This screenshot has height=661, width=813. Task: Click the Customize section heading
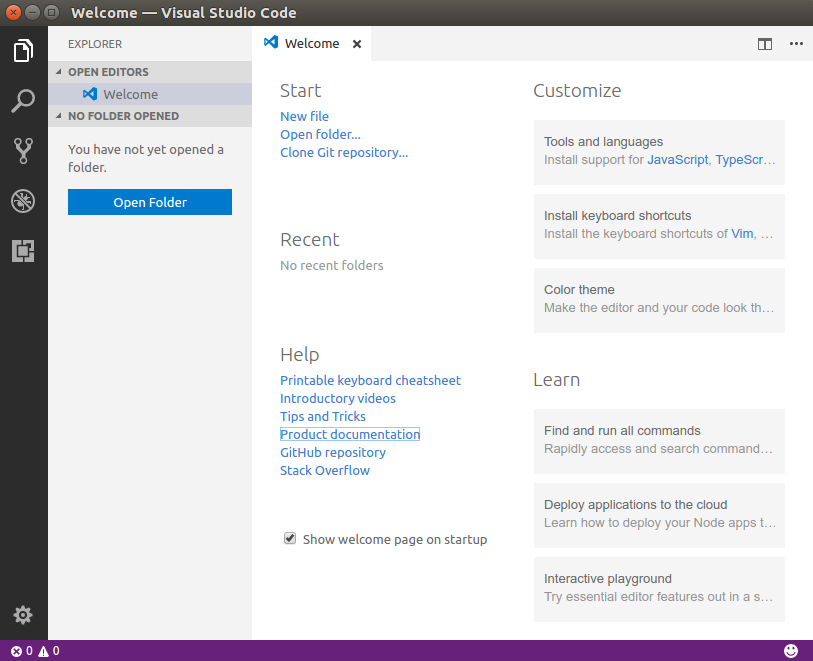pos(577,91)
